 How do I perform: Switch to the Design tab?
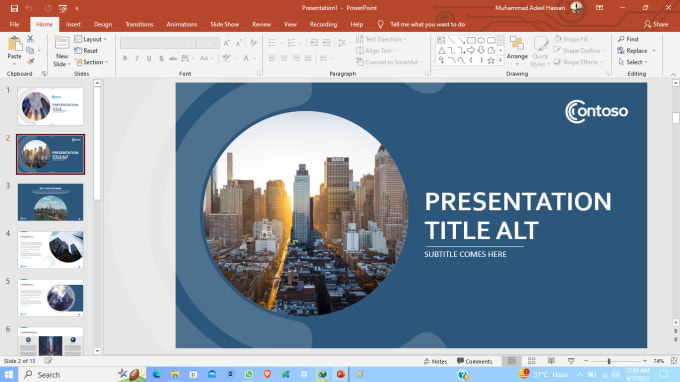point(103,24)
